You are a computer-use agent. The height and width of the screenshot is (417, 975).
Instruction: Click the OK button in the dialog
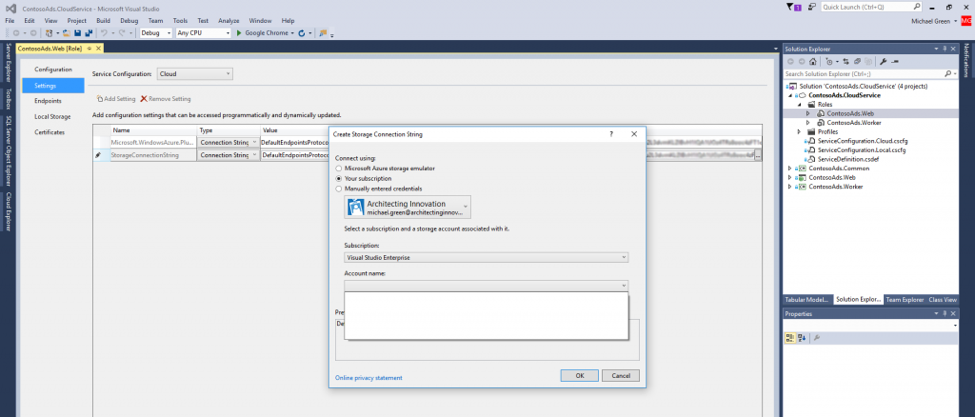click(x=580, y=375)
